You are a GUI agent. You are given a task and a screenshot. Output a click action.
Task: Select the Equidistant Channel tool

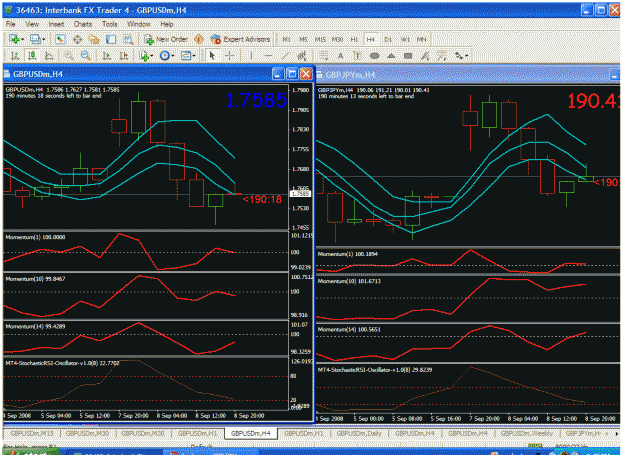302,55
